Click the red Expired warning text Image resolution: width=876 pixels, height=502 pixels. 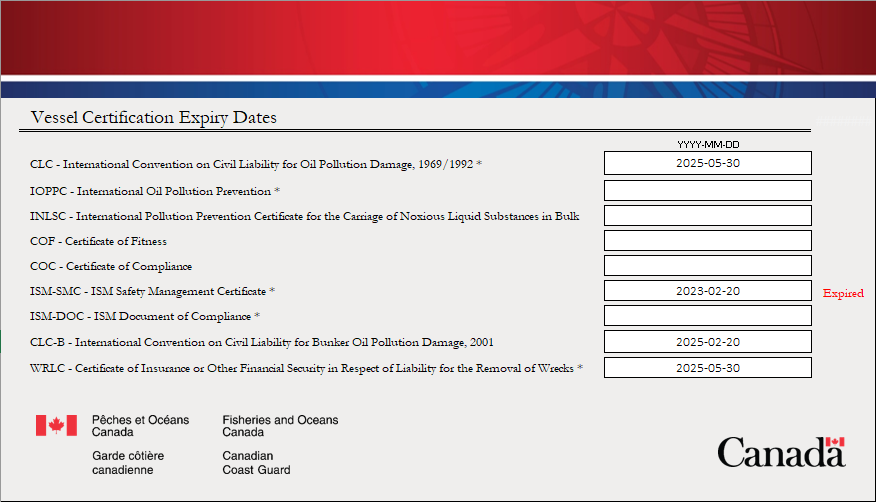click(x=842, y=293)
